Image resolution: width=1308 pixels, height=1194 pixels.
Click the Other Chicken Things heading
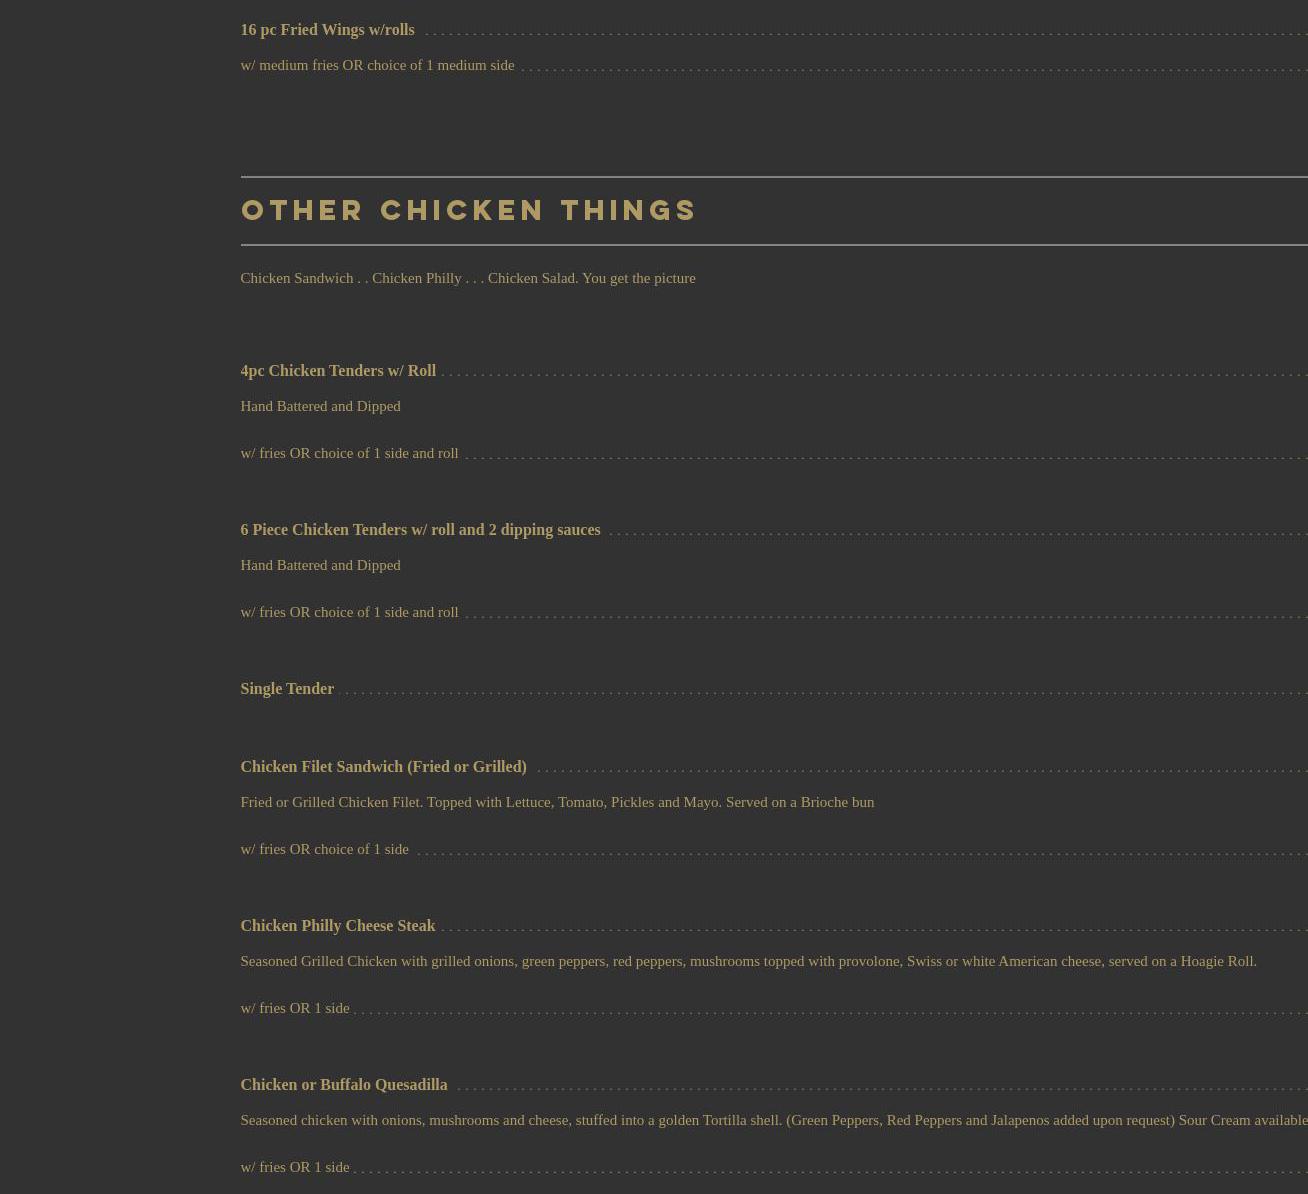(x=468, y=210)
